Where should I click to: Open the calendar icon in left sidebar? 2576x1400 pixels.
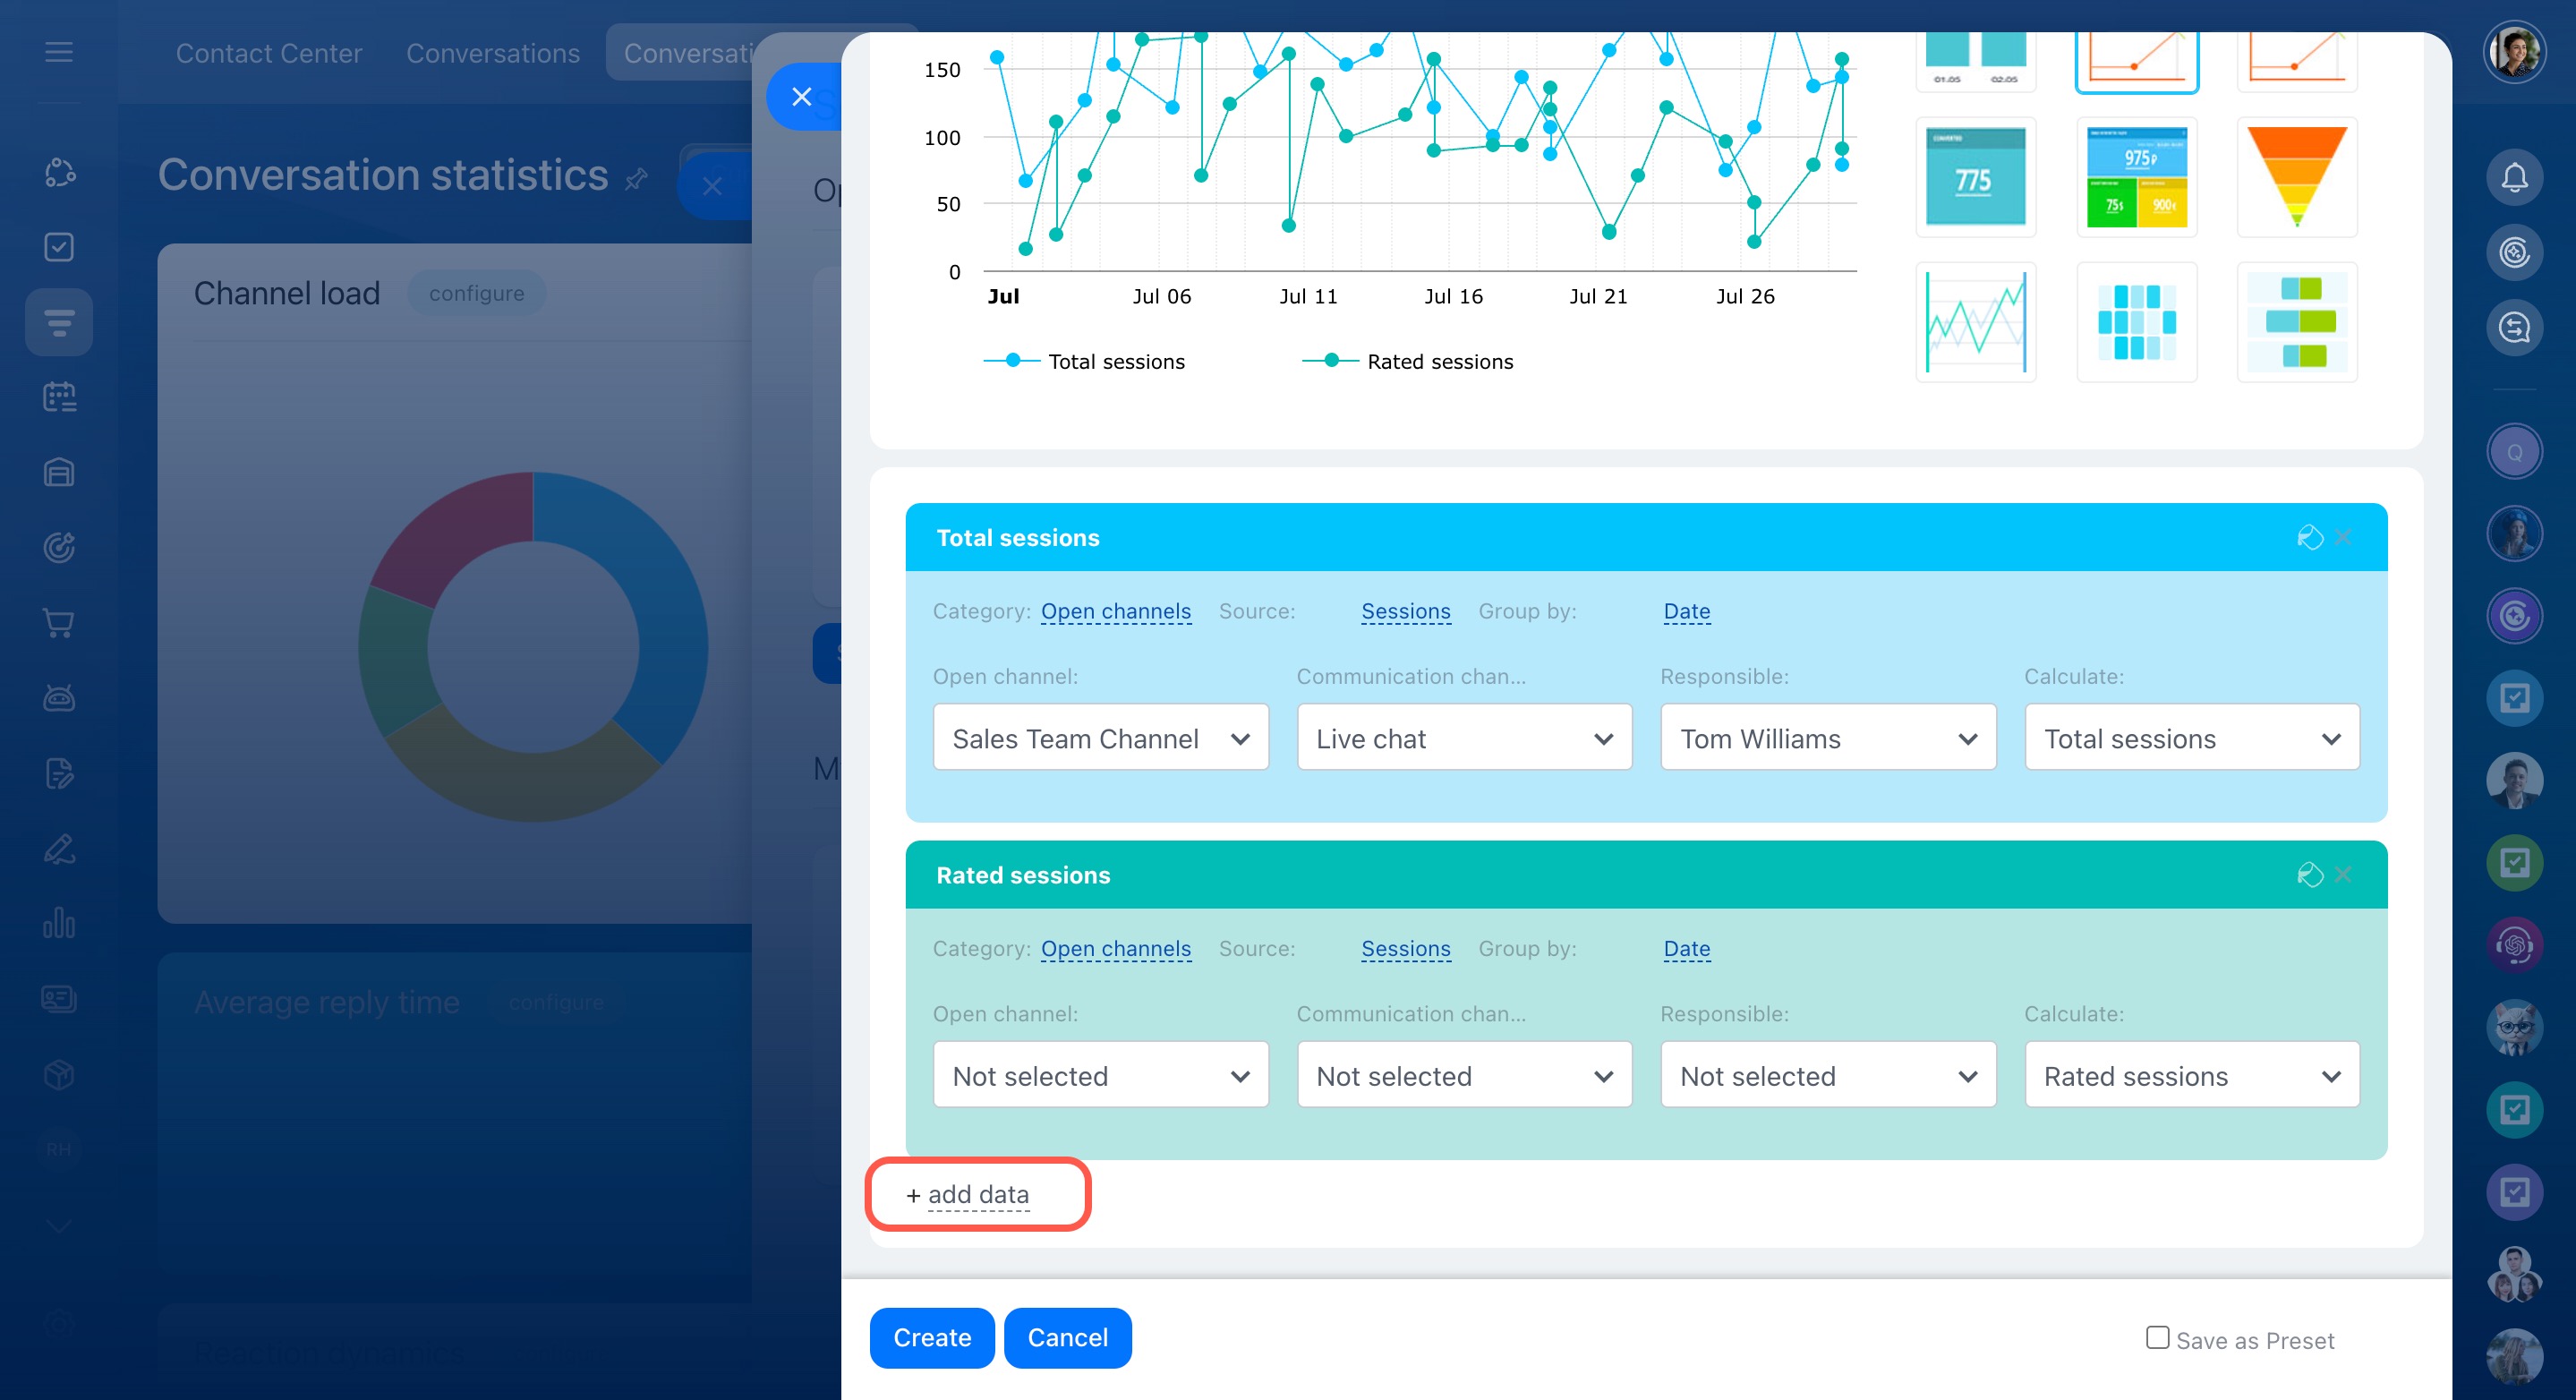pyautogui.click(x=59, y=397)
